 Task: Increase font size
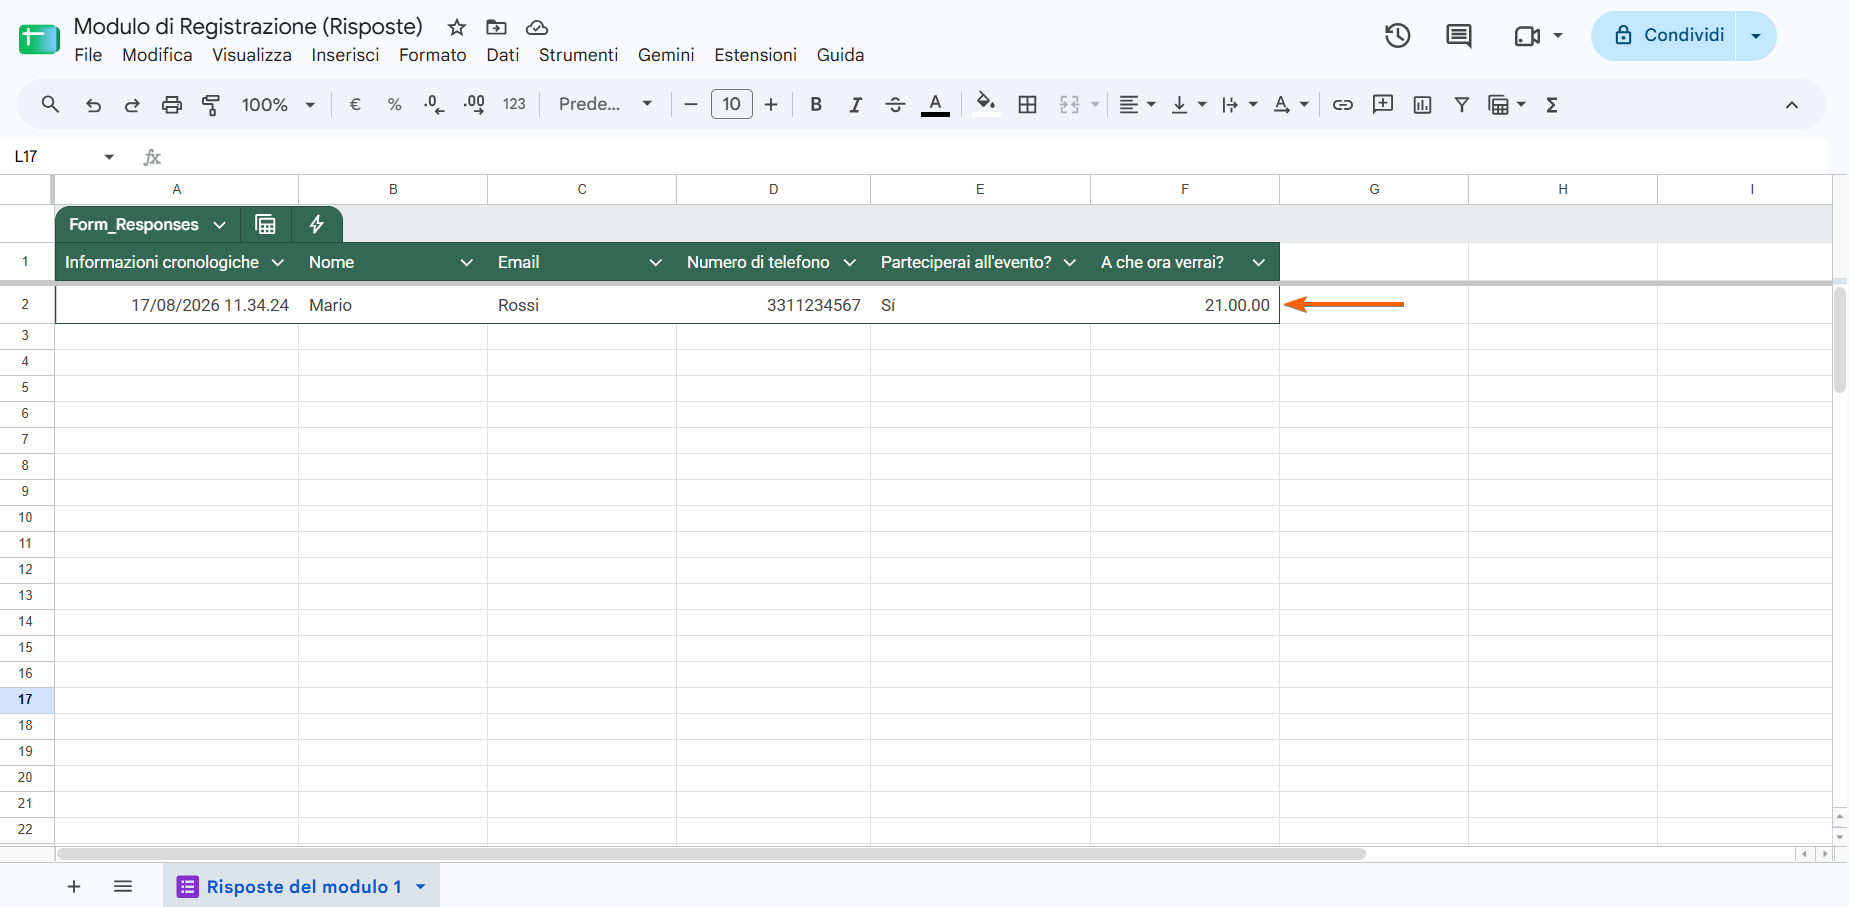(x=770, y=104)
